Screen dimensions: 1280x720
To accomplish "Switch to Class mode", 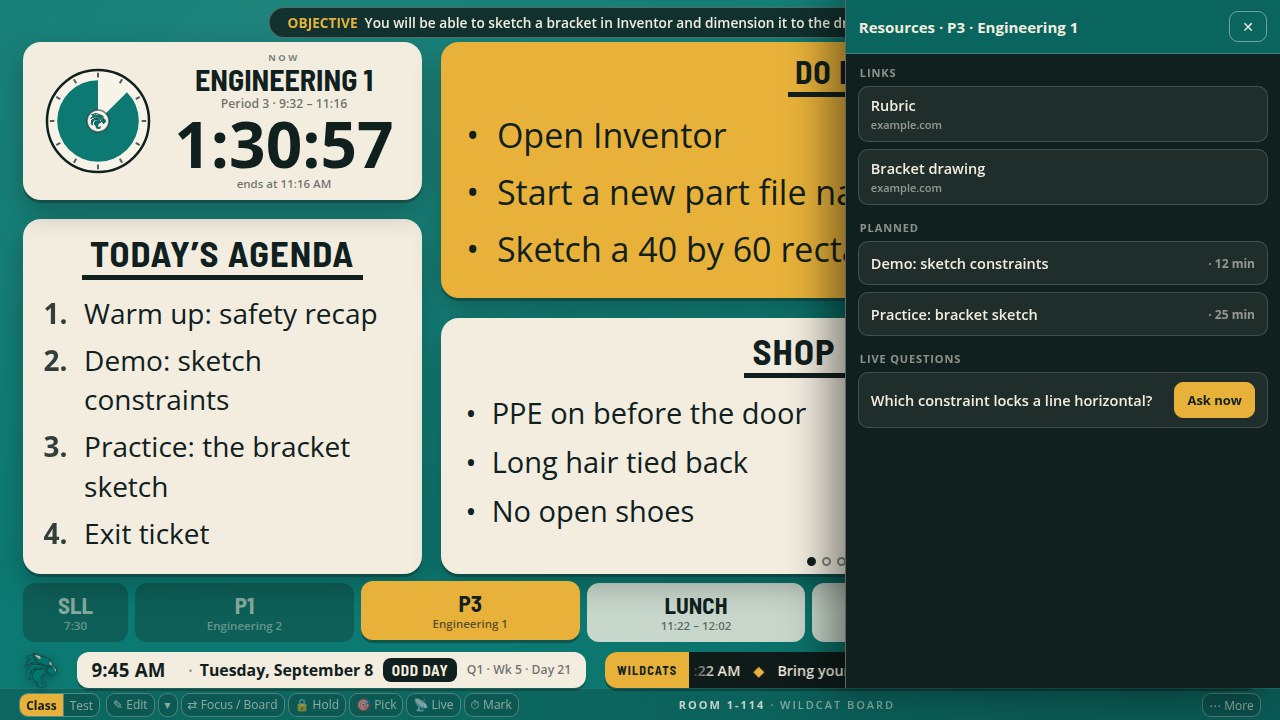I will [x=41, y=705].
